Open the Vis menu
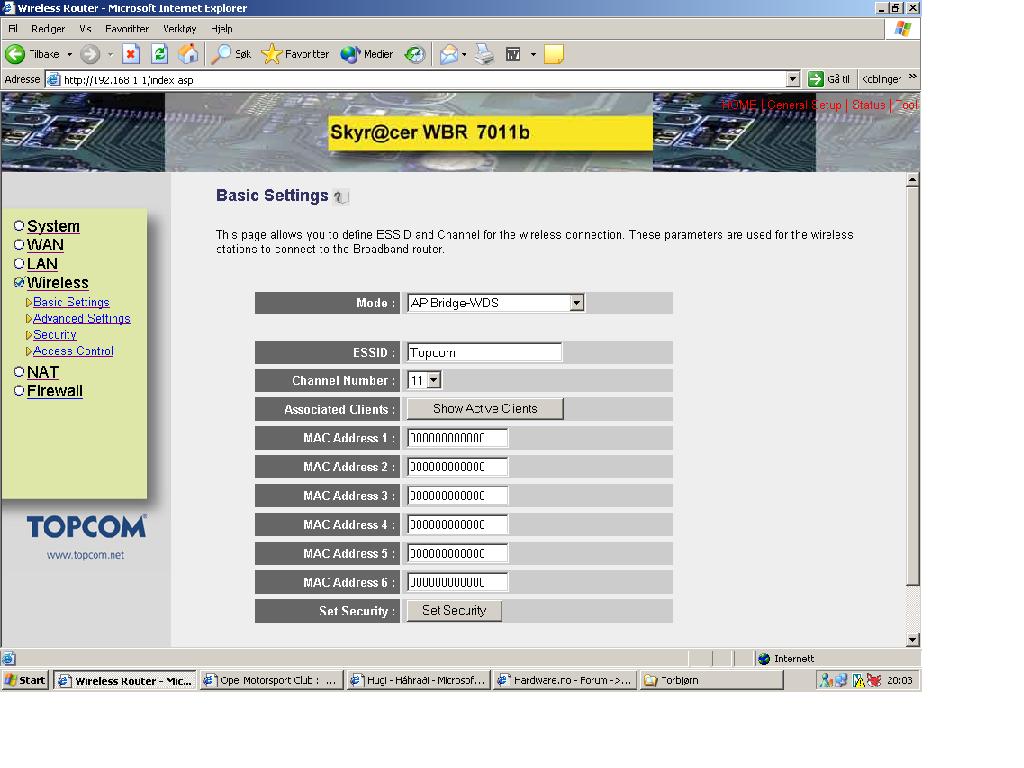1024x768 pixels. click(85, 29)
